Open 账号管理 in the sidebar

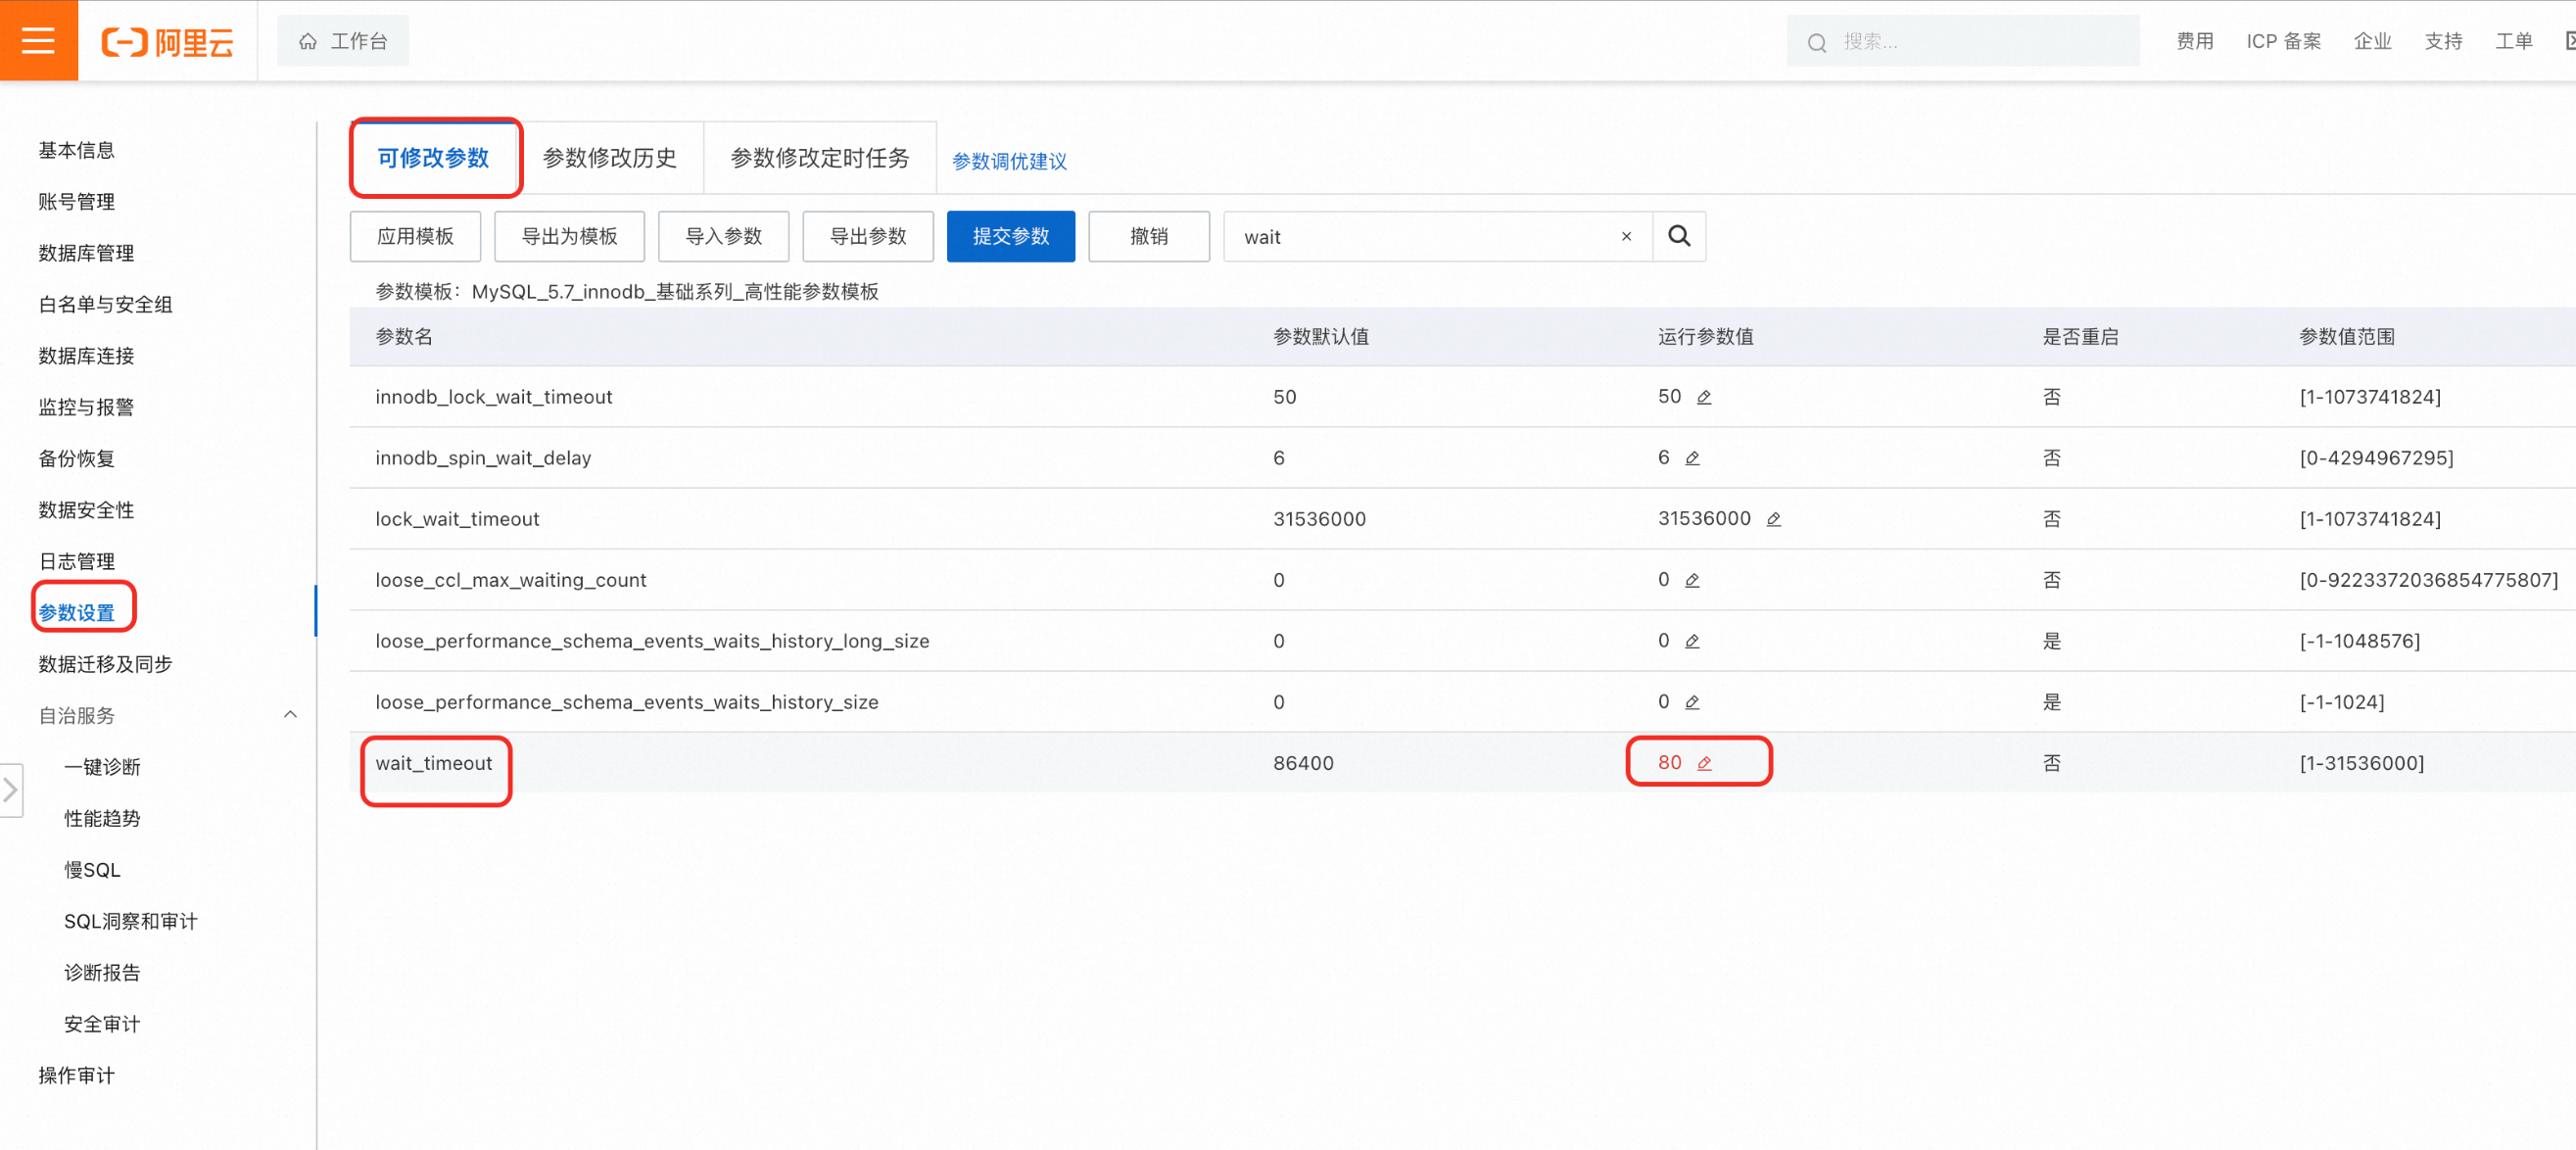point(76,201)
